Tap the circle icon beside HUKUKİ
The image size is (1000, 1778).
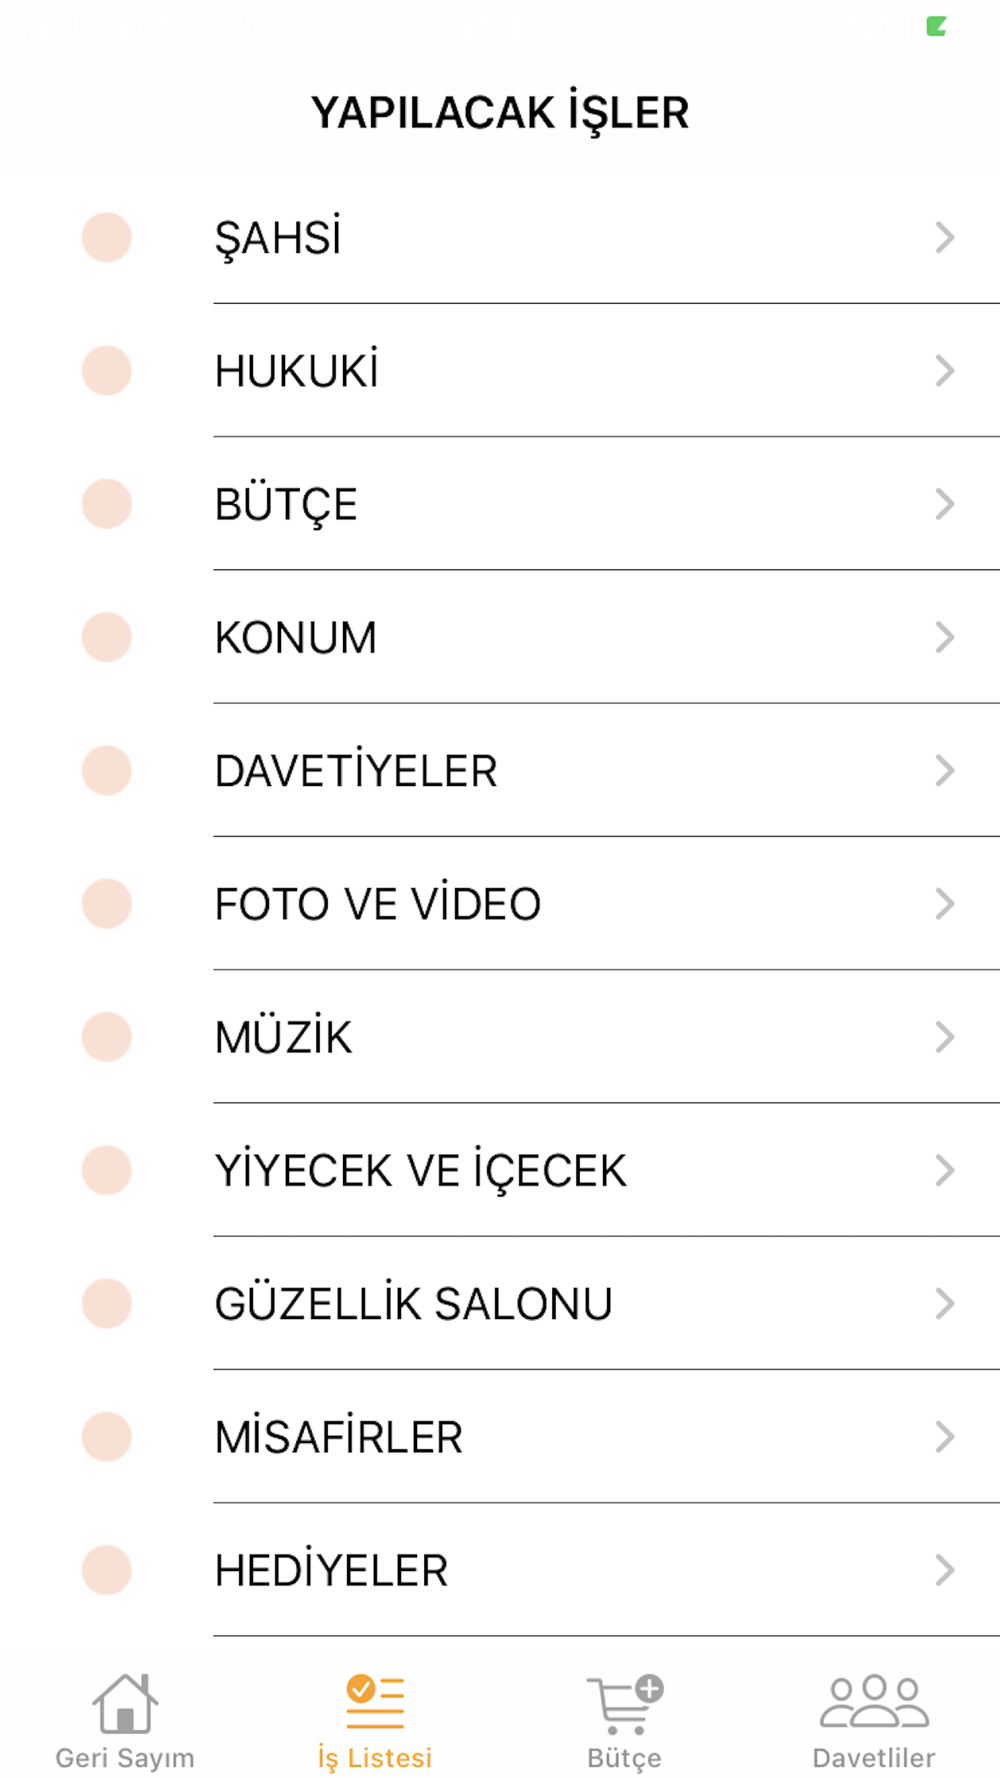[107, 371]
